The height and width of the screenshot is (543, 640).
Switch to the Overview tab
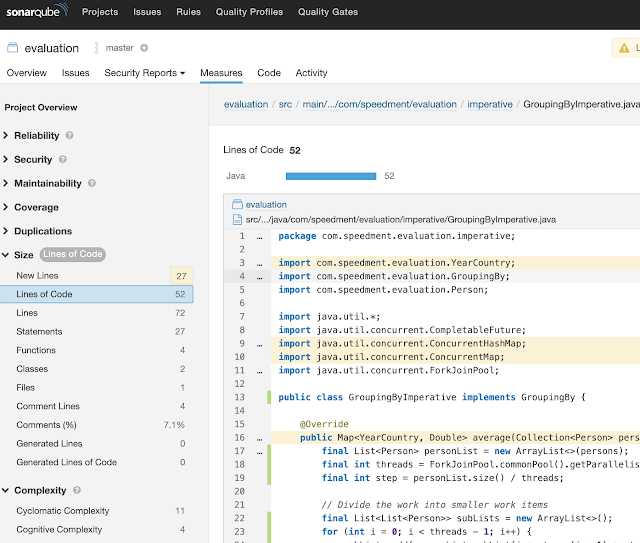27,73
